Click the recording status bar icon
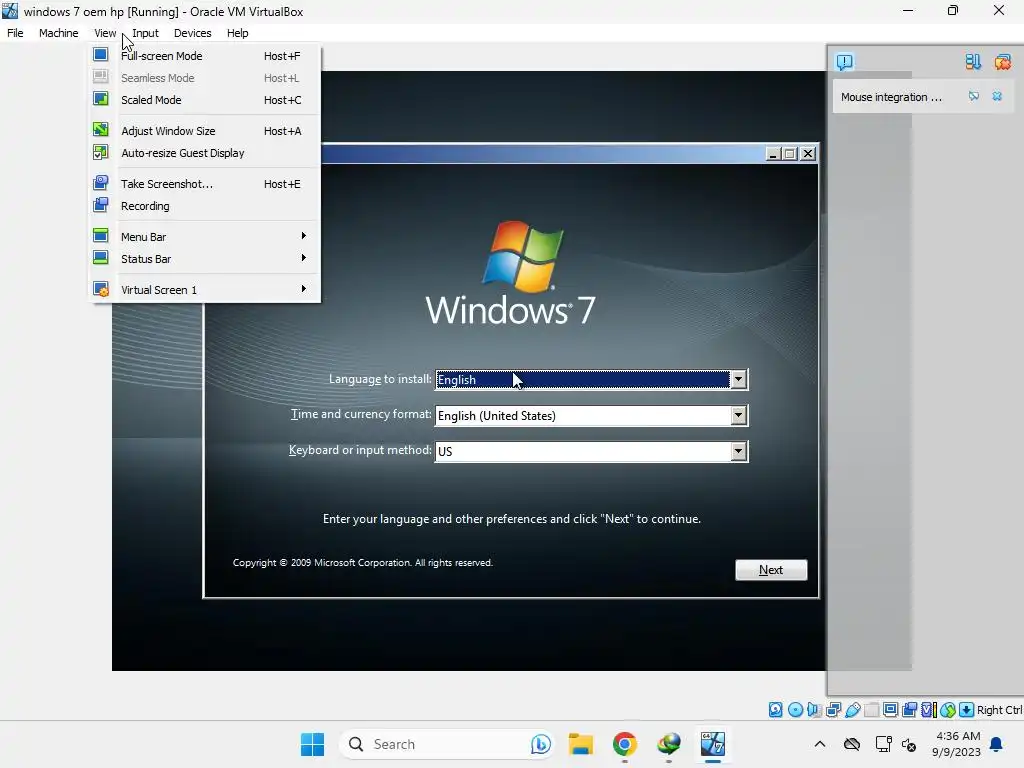1024x768 pixels. point(909,709)
